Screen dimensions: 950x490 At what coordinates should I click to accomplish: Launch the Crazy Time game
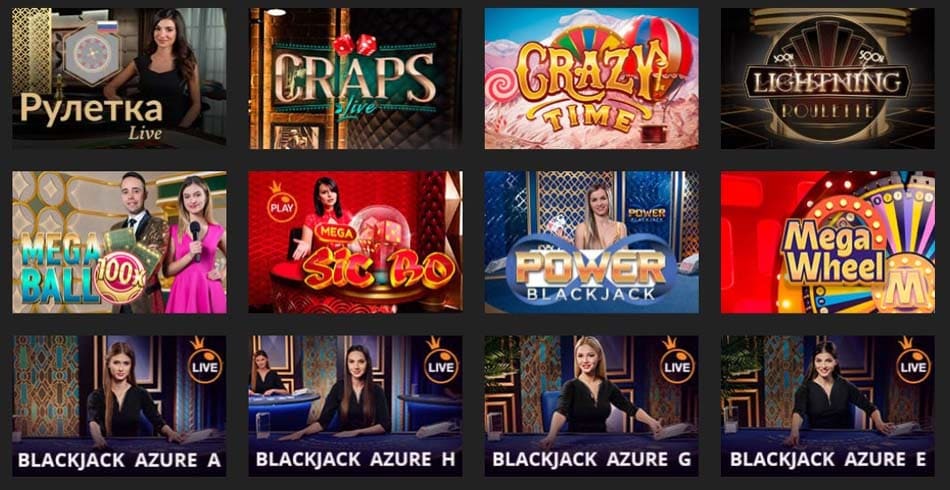(591, 78)
